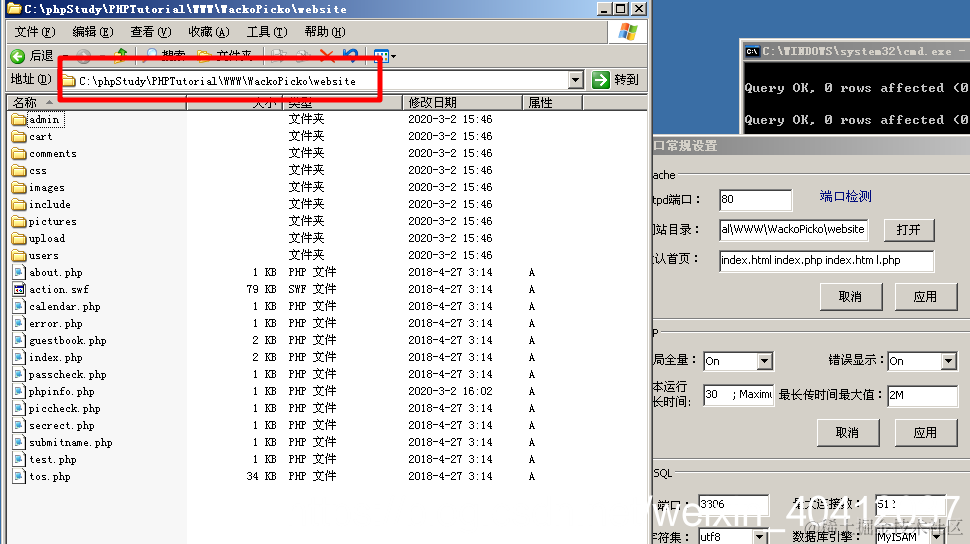Click the Folders toolbar button

(225, 56)
